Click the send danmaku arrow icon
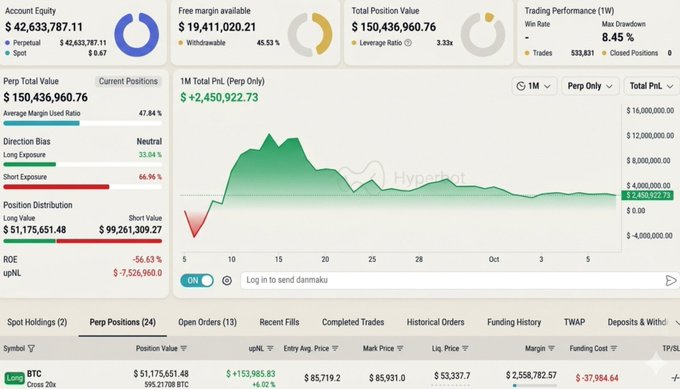Screen dimensions: 680x389 pyautogui.click(x=670, y=281)
